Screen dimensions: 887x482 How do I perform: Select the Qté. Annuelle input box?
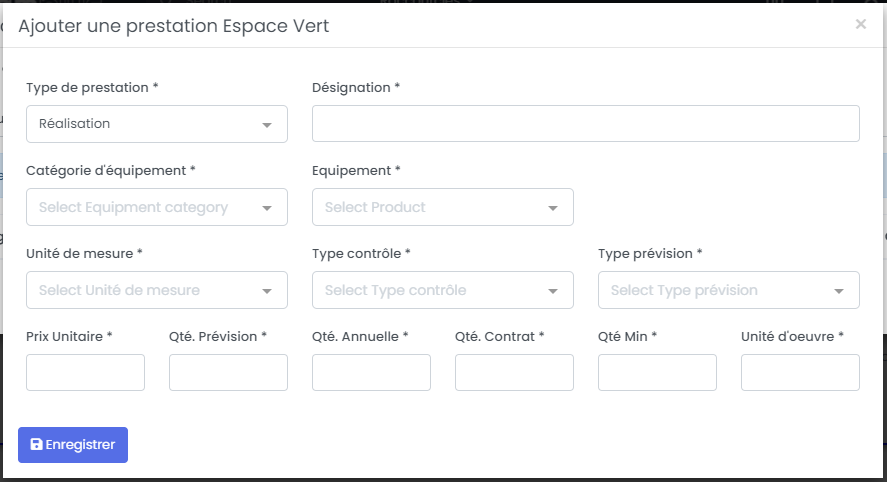click(x=371, y=372)
